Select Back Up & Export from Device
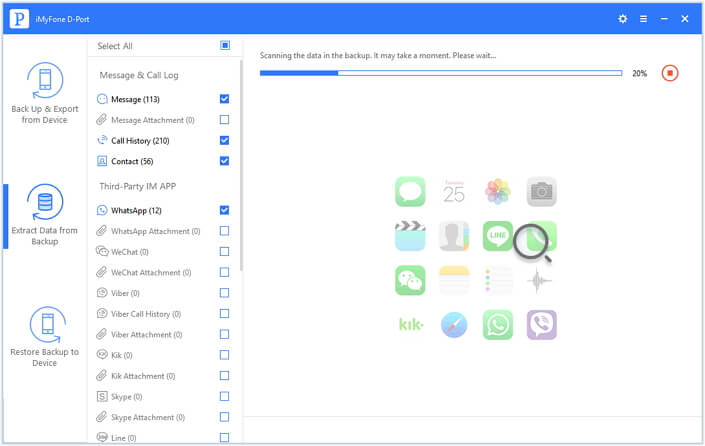This screenshot has height=446, width=705. (45, 93)
